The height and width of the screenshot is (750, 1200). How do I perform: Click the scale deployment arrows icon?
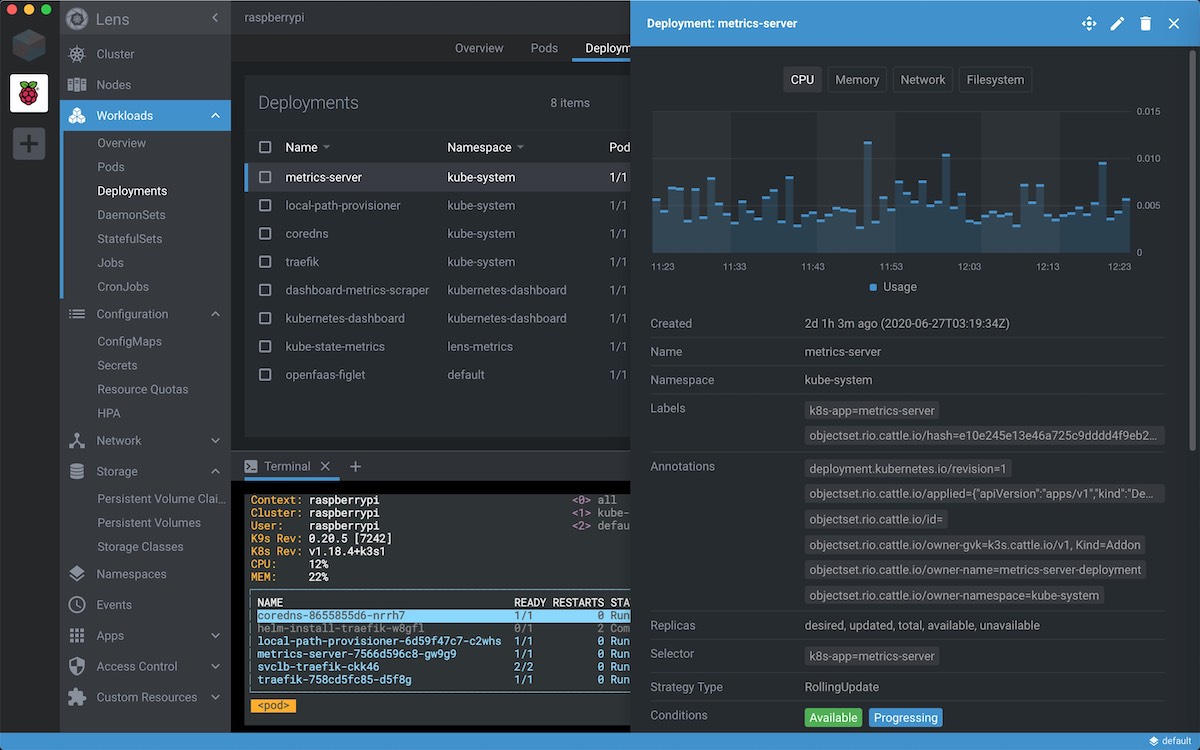1089,23
